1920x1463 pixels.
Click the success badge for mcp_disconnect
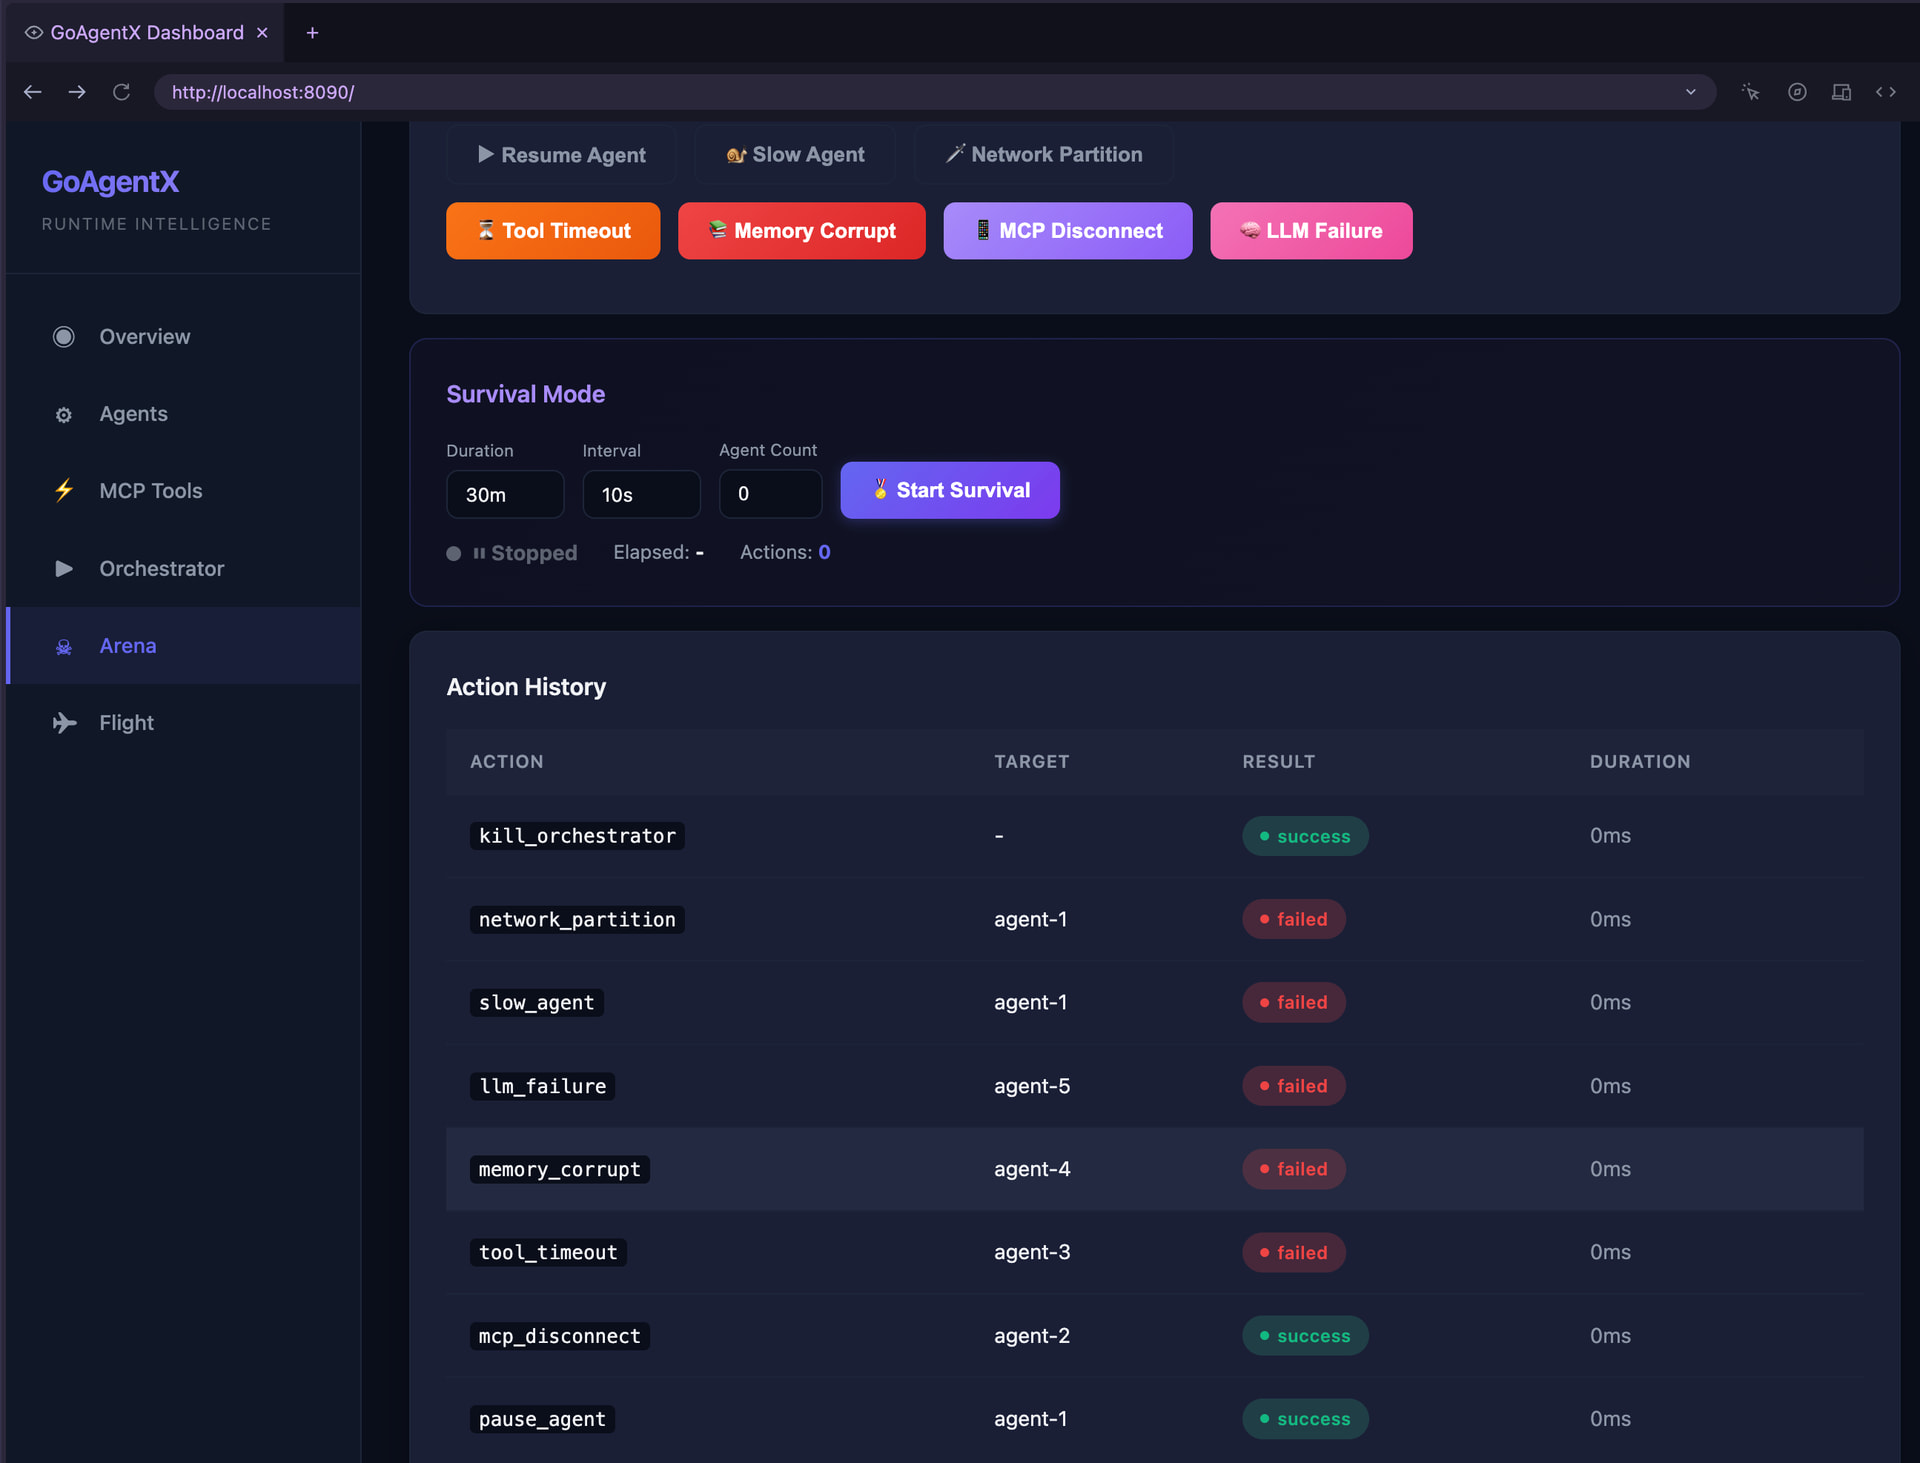coord(1305,1336)
